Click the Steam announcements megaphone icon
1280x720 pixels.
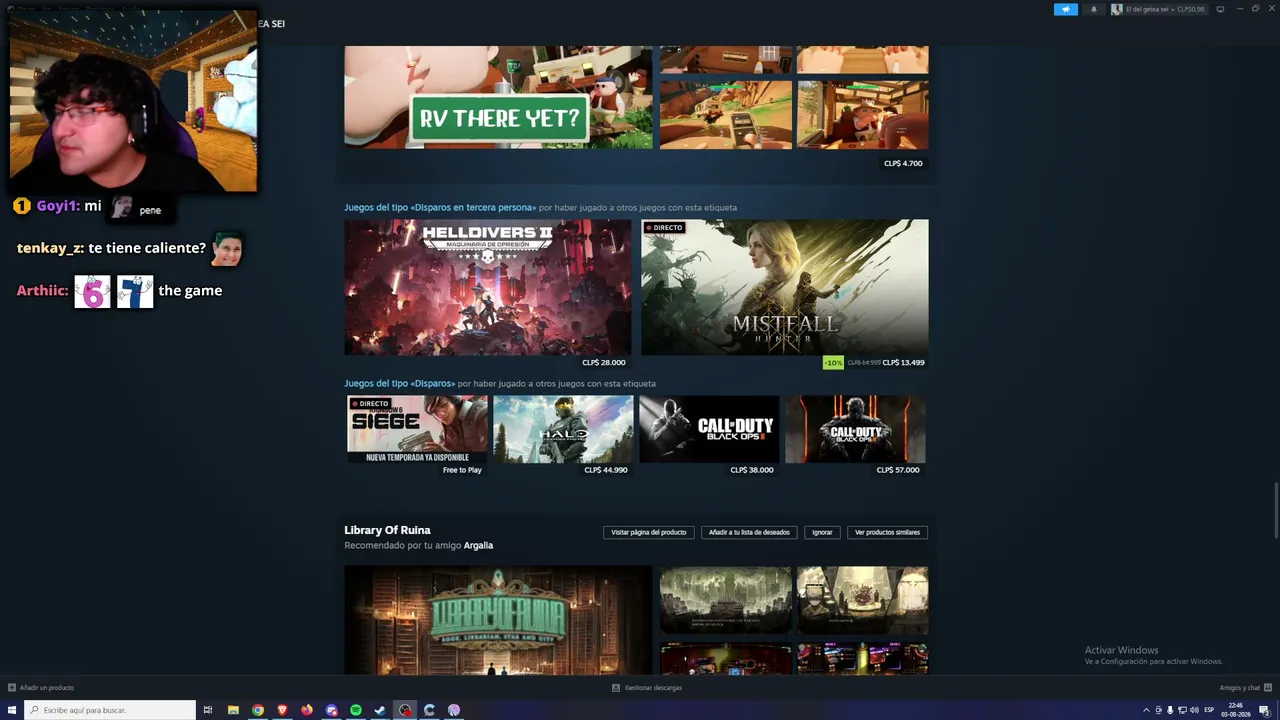(1066, 9)
